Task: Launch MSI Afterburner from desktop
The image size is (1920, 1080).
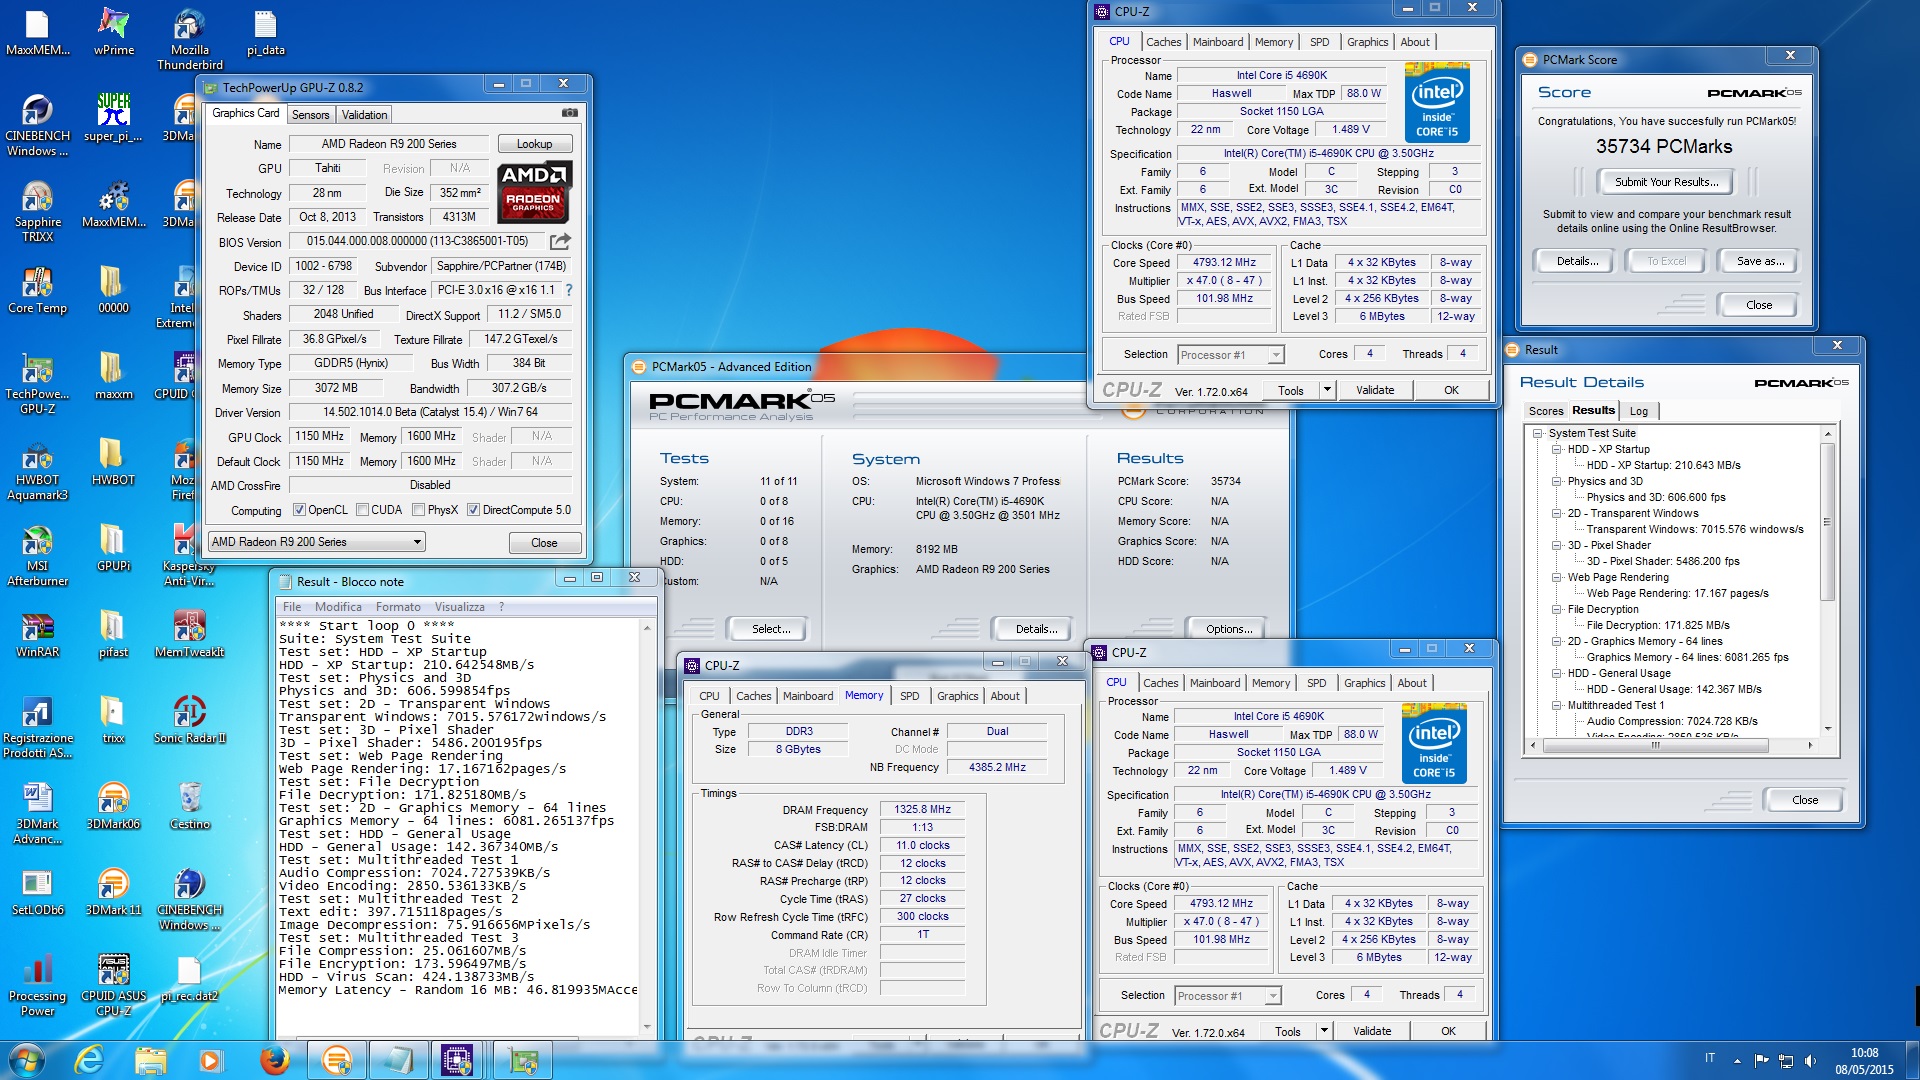Action: (38, 556)
